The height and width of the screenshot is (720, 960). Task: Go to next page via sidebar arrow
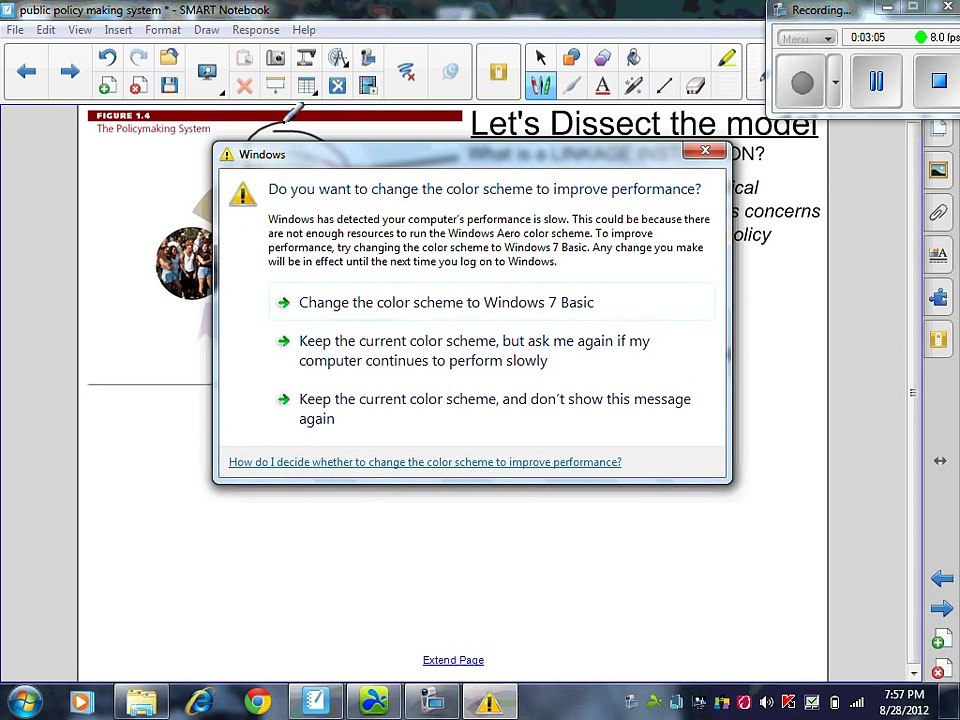coord(941,609)
